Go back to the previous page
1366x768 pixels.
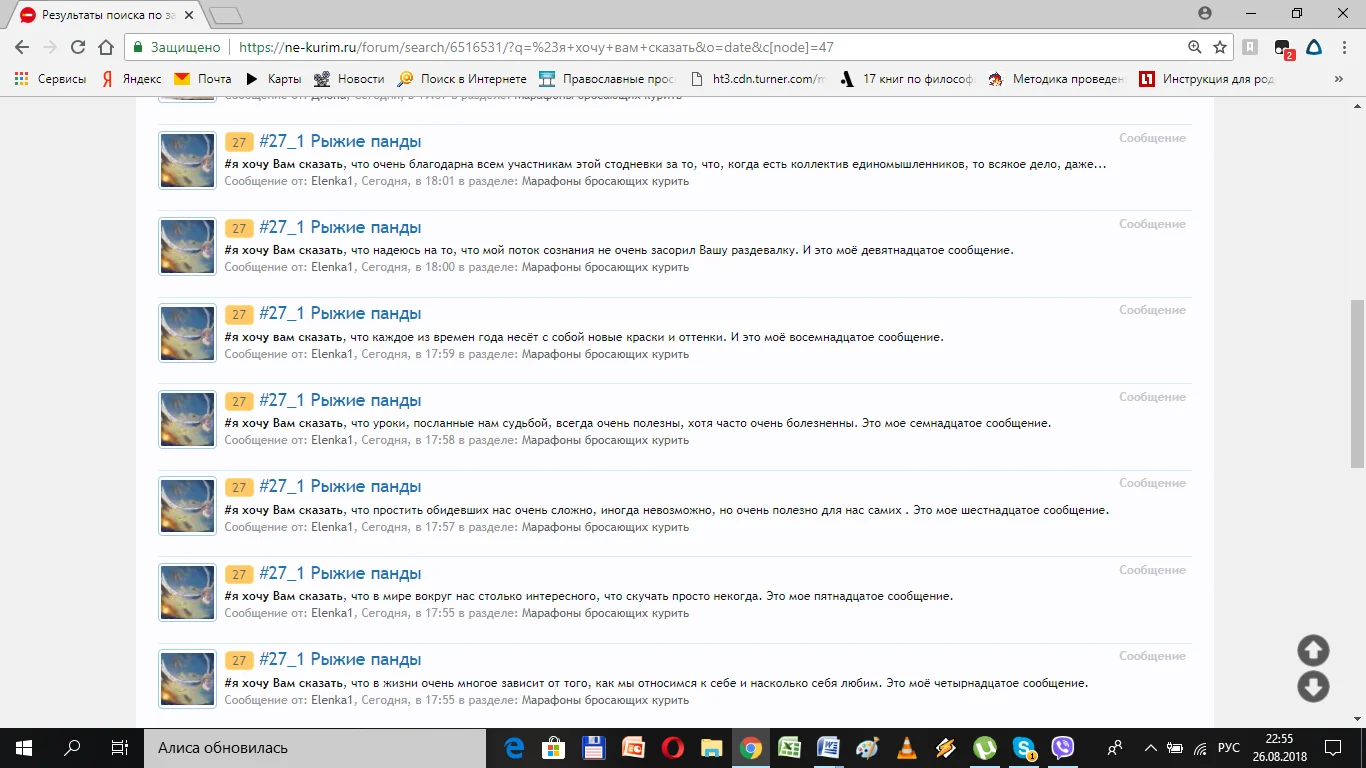coord(21,47)
